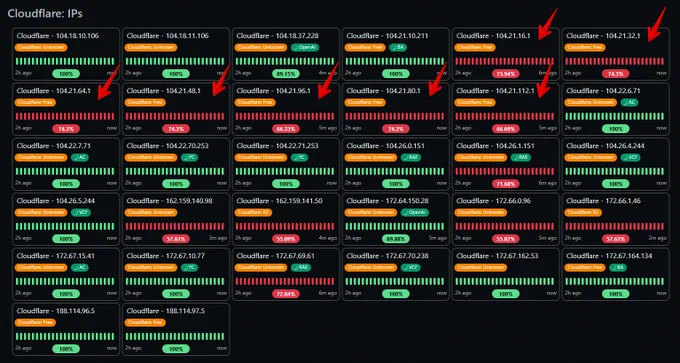The height and width of the screenshot is (363, 680).
Task: Select the Cloudflare - 172.64.150.28 title
Action: 387,201
